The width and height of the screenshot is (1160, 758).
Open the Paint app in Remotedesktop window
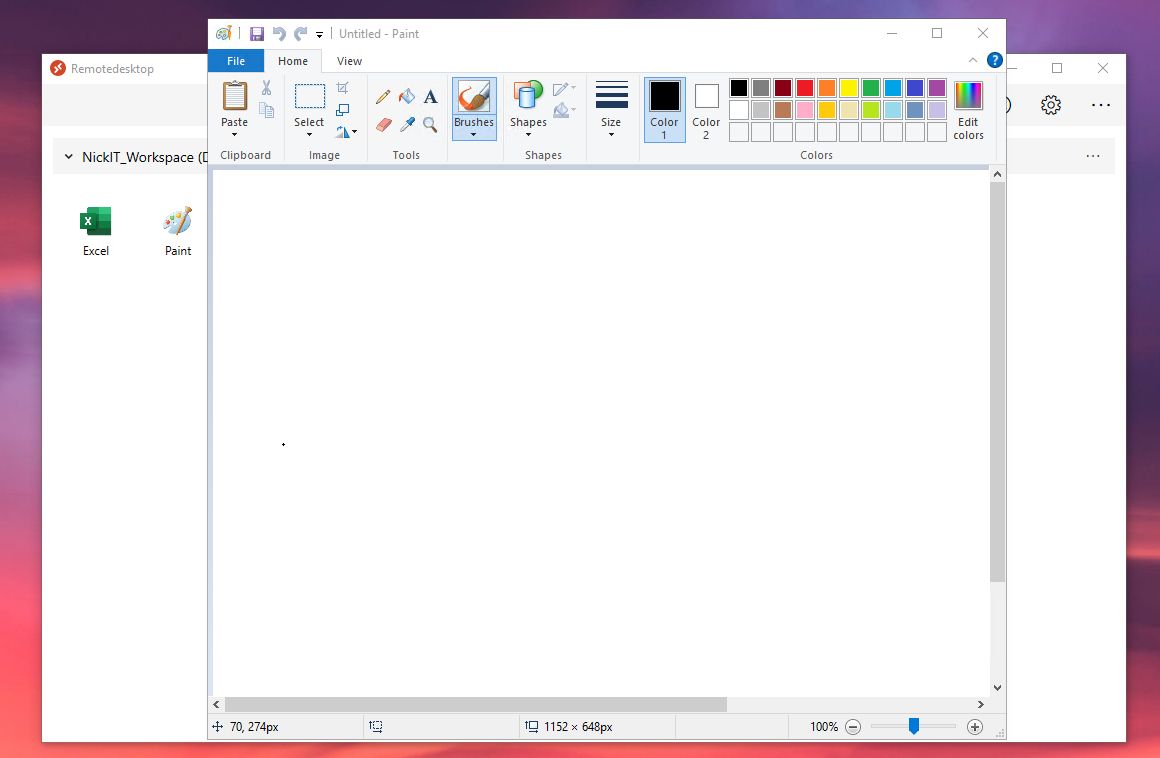pos(178,231)
